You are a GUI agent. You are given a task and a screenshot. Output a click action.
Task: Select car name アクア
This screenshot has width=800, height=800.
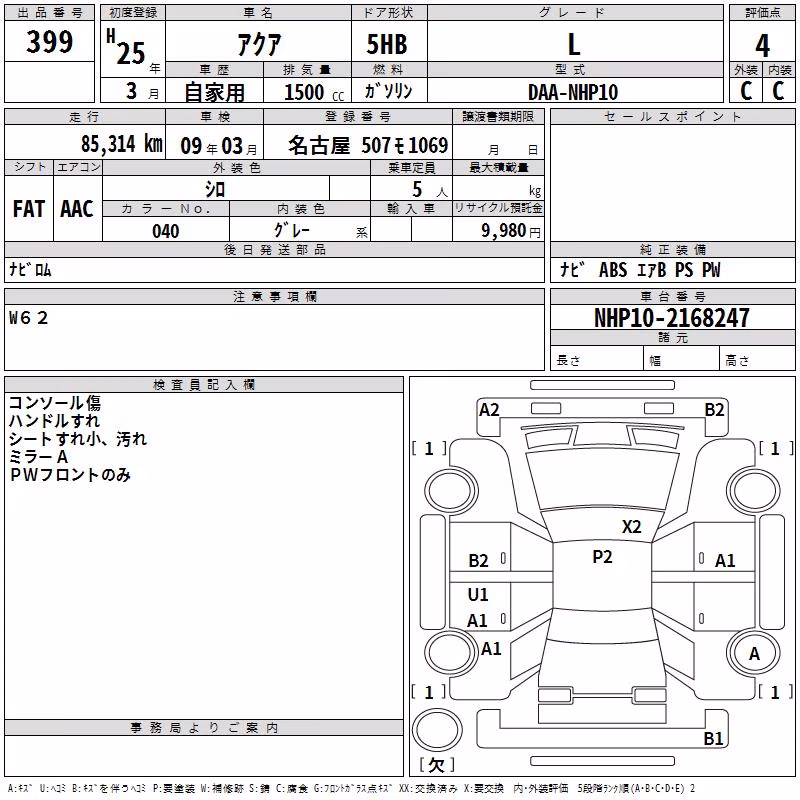pyautogui.click(x=259, y=44)
